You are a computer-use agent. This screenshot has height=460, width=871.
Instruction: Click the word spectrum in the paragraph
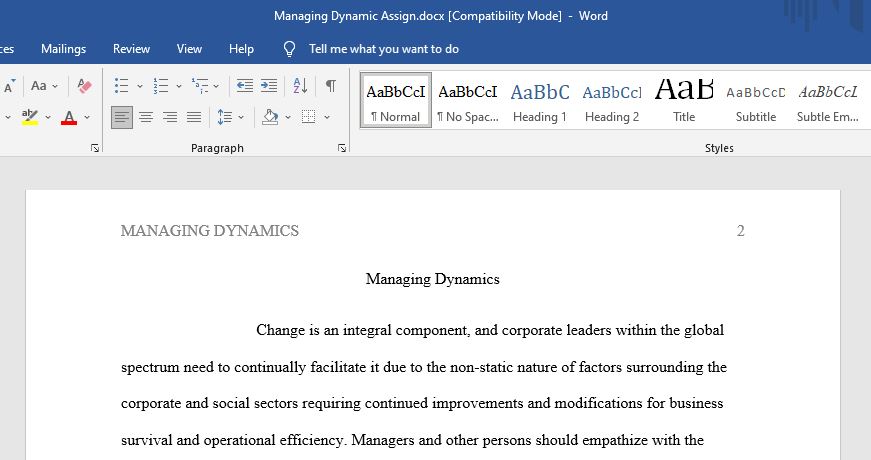click(150, 368)
